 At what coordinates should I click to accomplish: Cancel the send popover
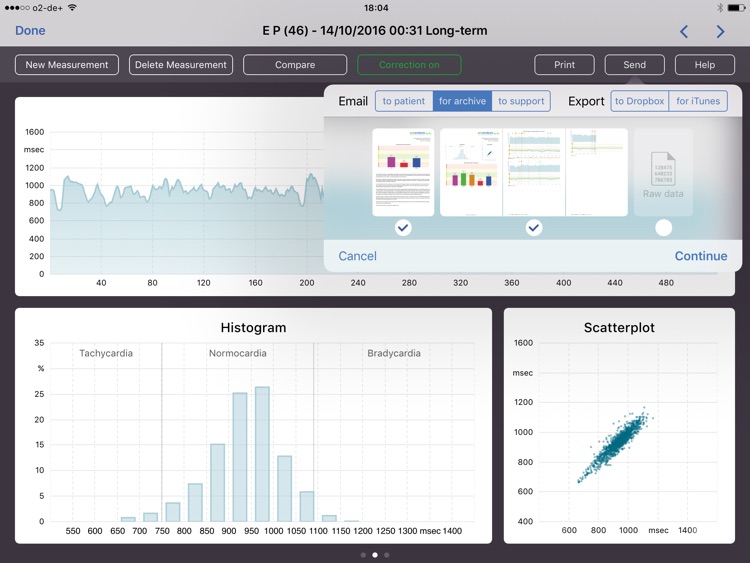pyautogui.click(x=357, y=256)
